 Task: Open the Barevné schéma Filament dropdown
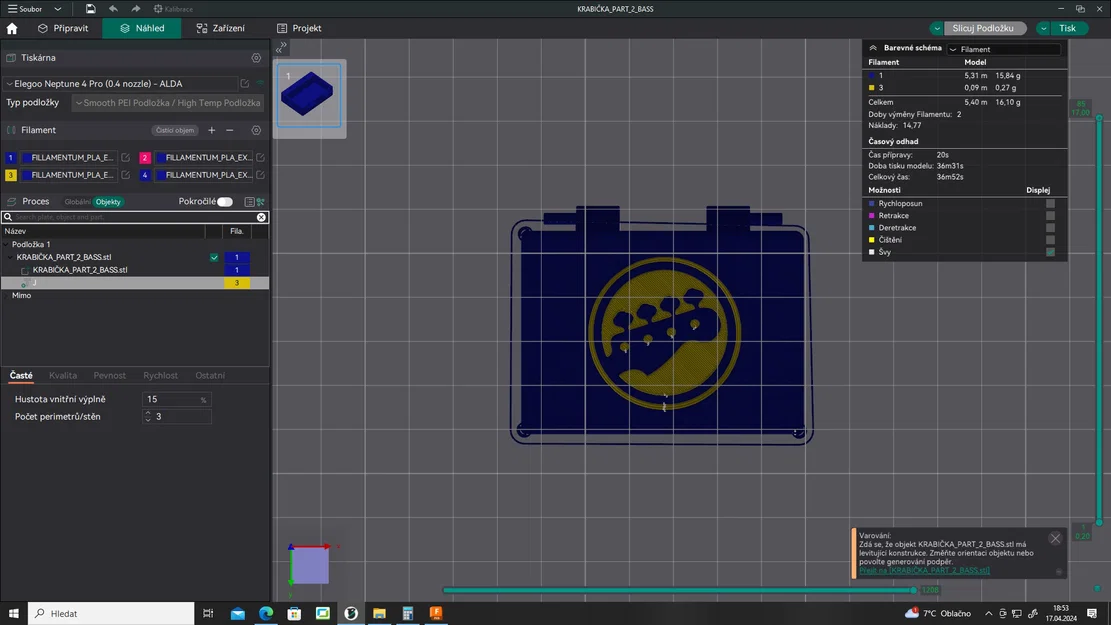tap(1004, 50)
